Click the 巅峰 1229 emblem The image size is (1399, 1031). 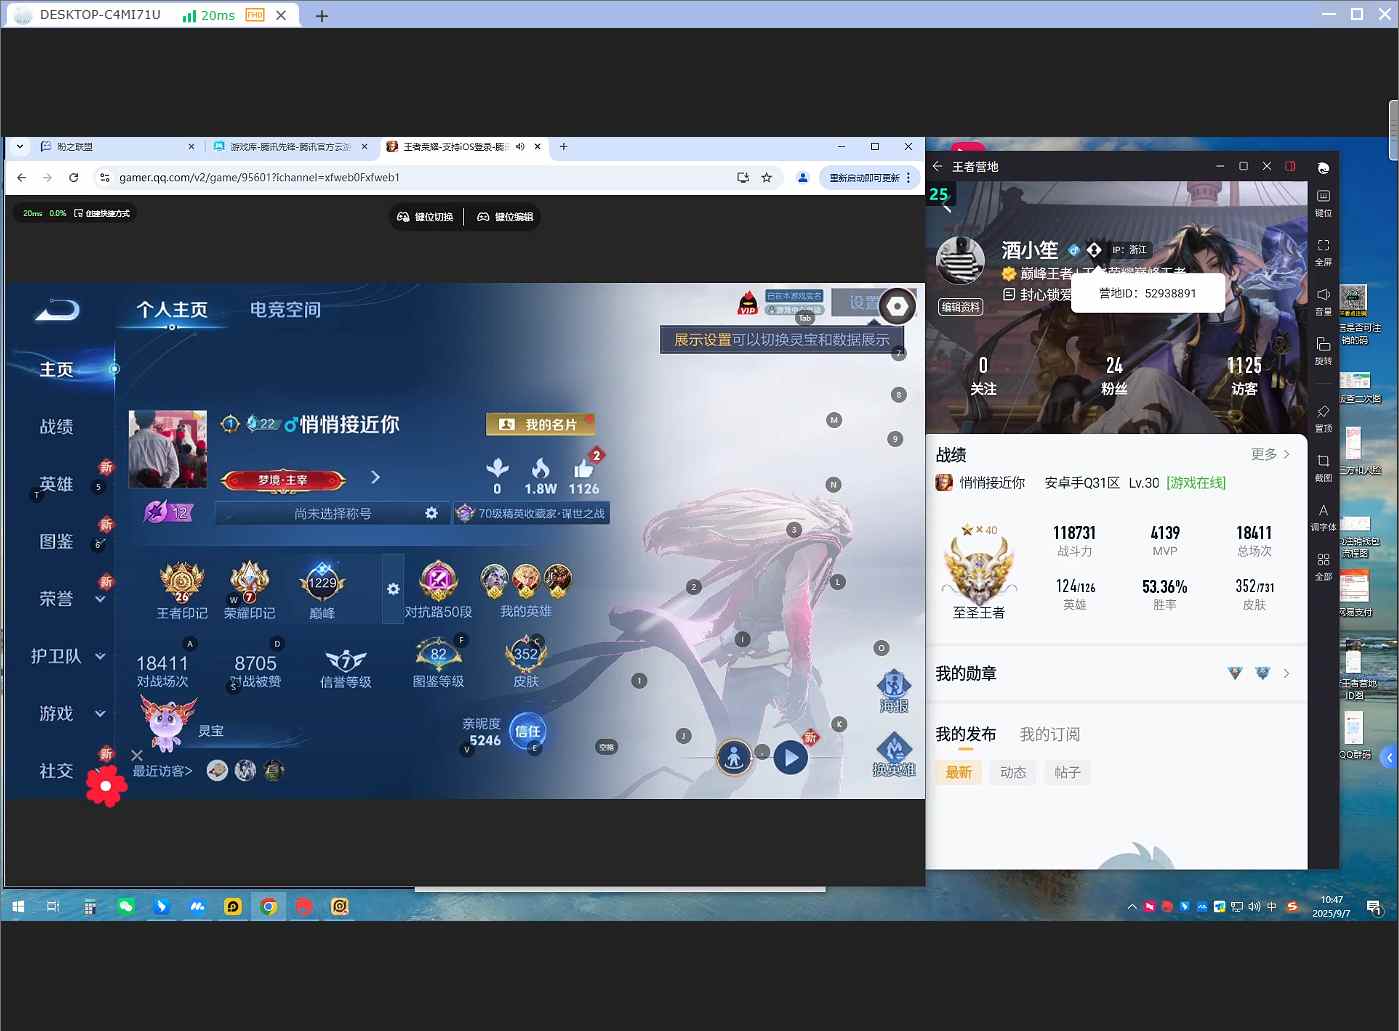tap(322, 582)
